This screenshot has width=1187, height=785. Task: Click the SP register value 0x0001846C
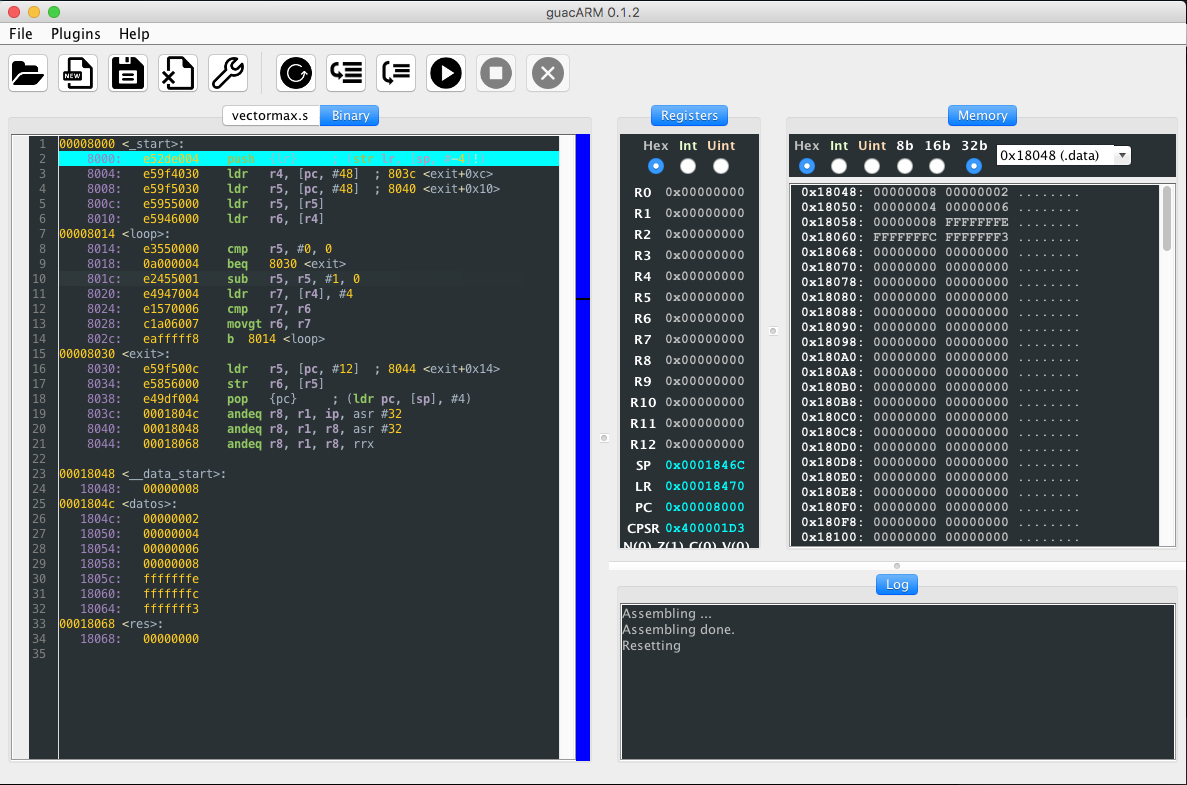click(705, 465)
